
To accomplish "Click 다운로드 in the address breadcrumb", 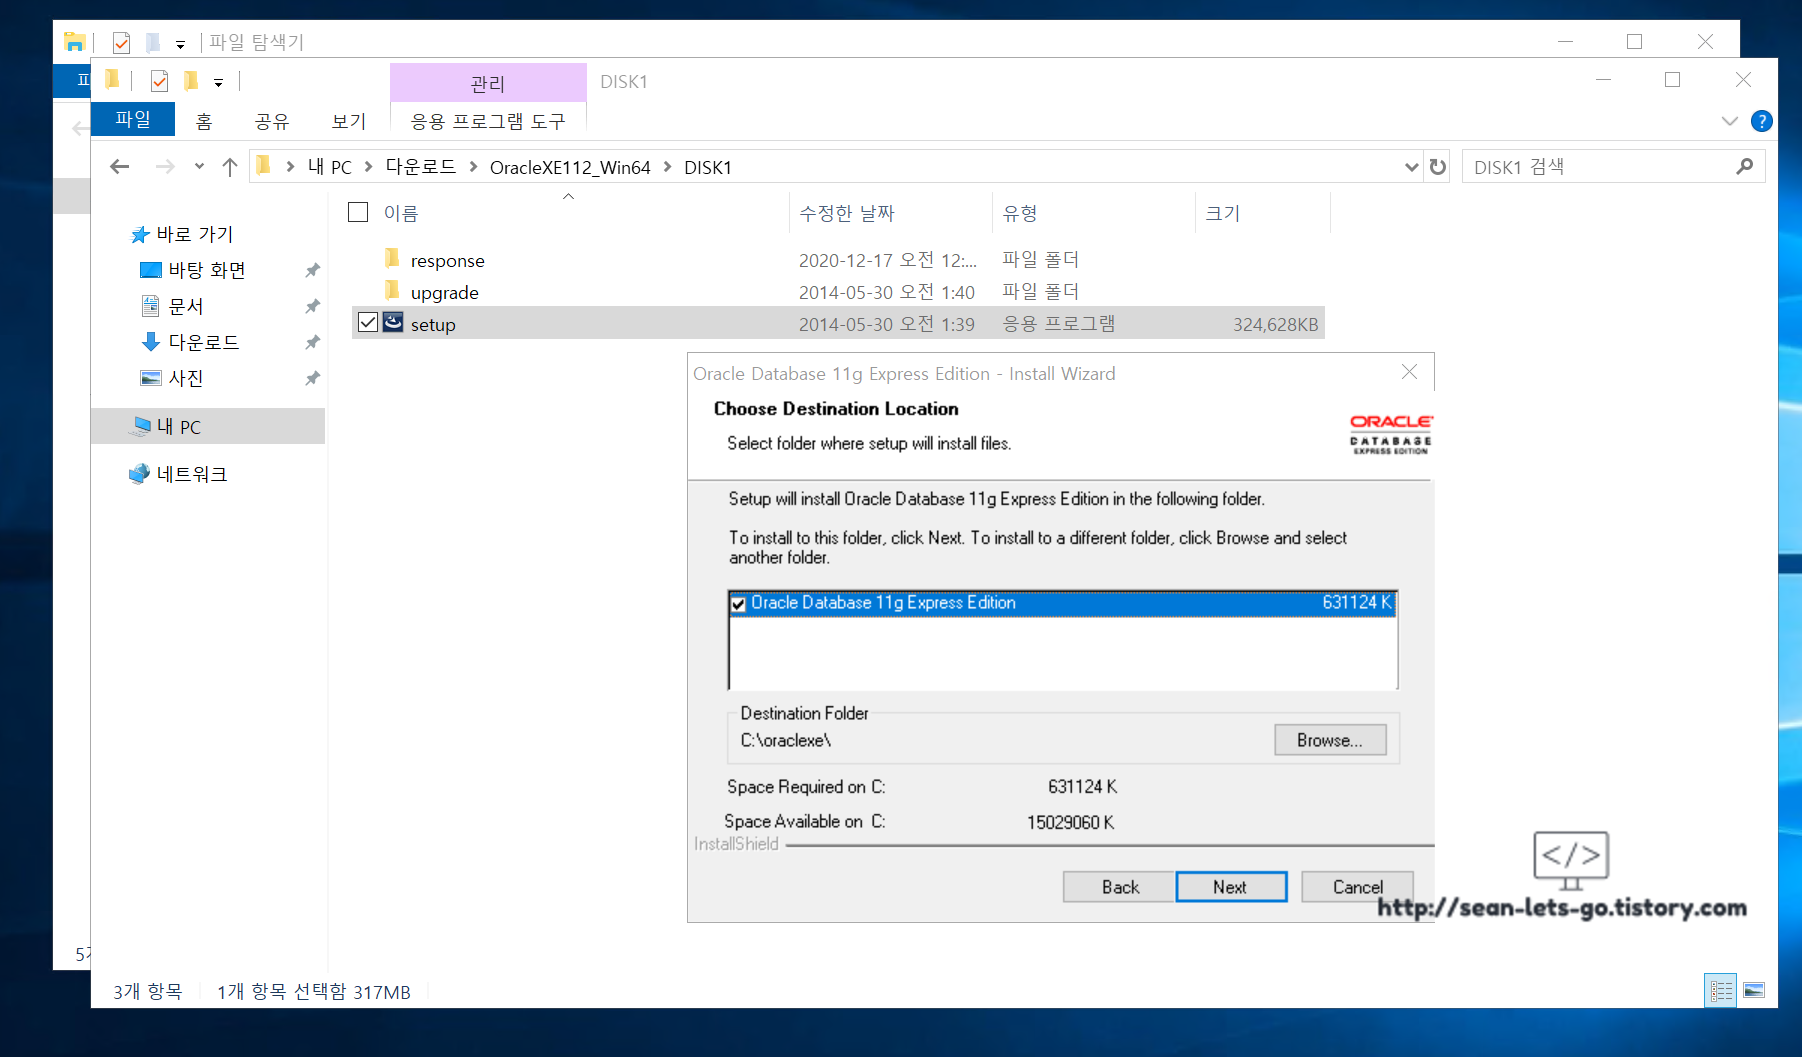I will pos(421,167).
